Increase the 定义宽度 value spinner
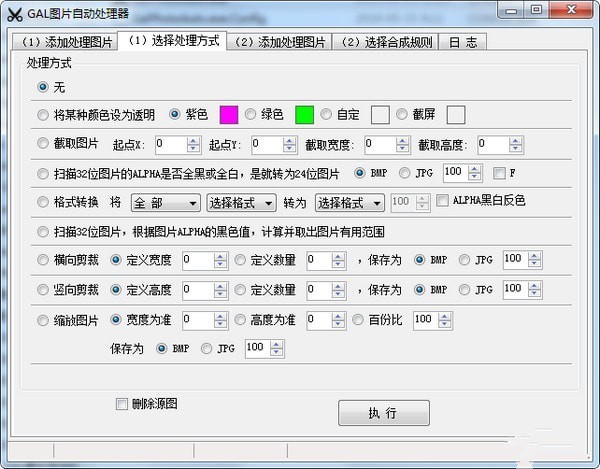This screenshot has height=469, width=600. pos(221,256)
